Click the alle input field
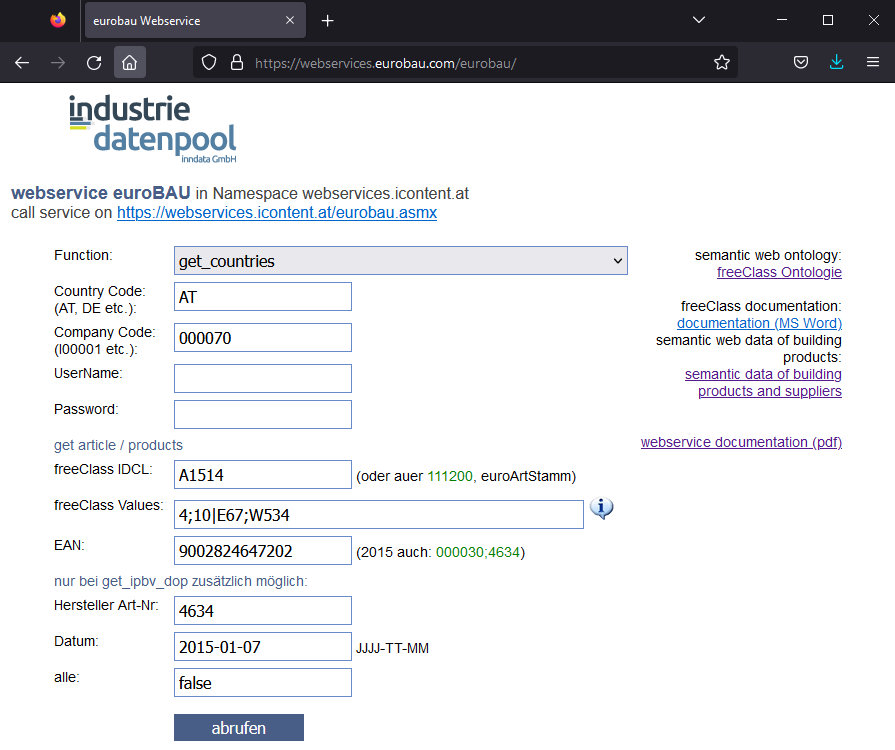The height and width of the screenshot is (750, 895). tap(263, 683)
